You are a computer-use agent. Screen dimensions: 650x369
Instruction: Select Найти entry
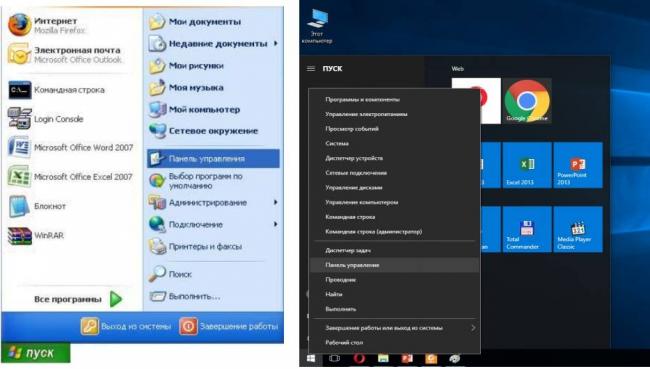[x=394, y=294]
